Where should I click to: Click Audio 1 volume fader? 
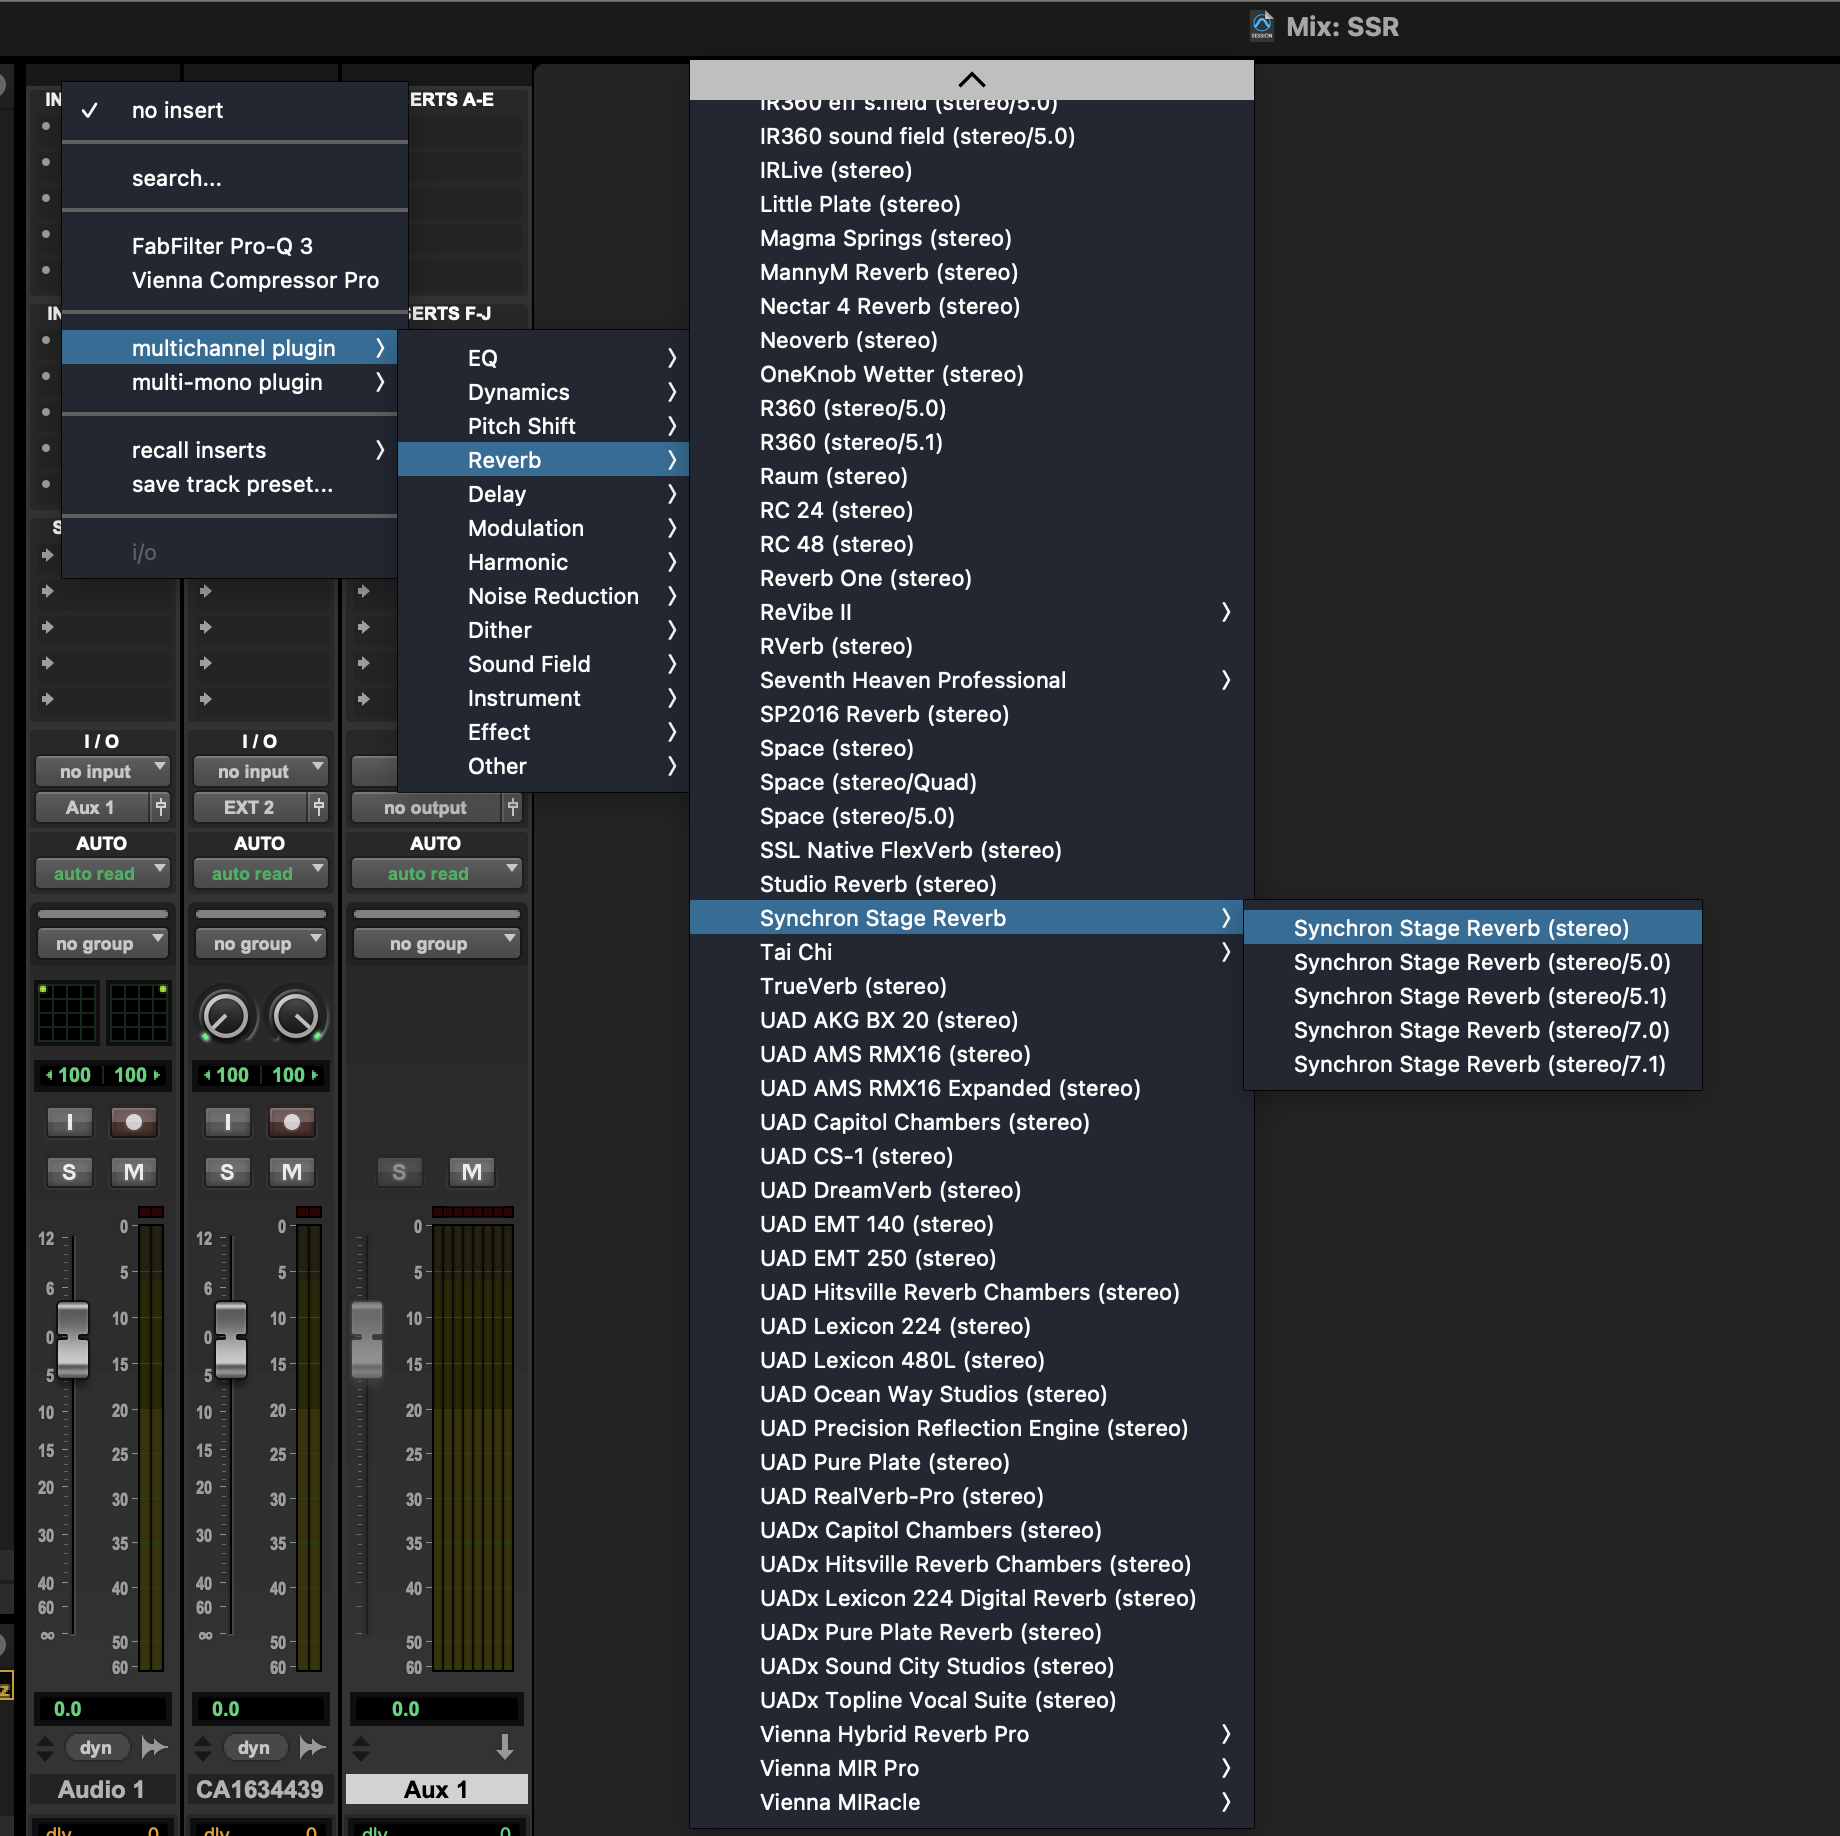pyautogui.click(x=73, y=1339)
